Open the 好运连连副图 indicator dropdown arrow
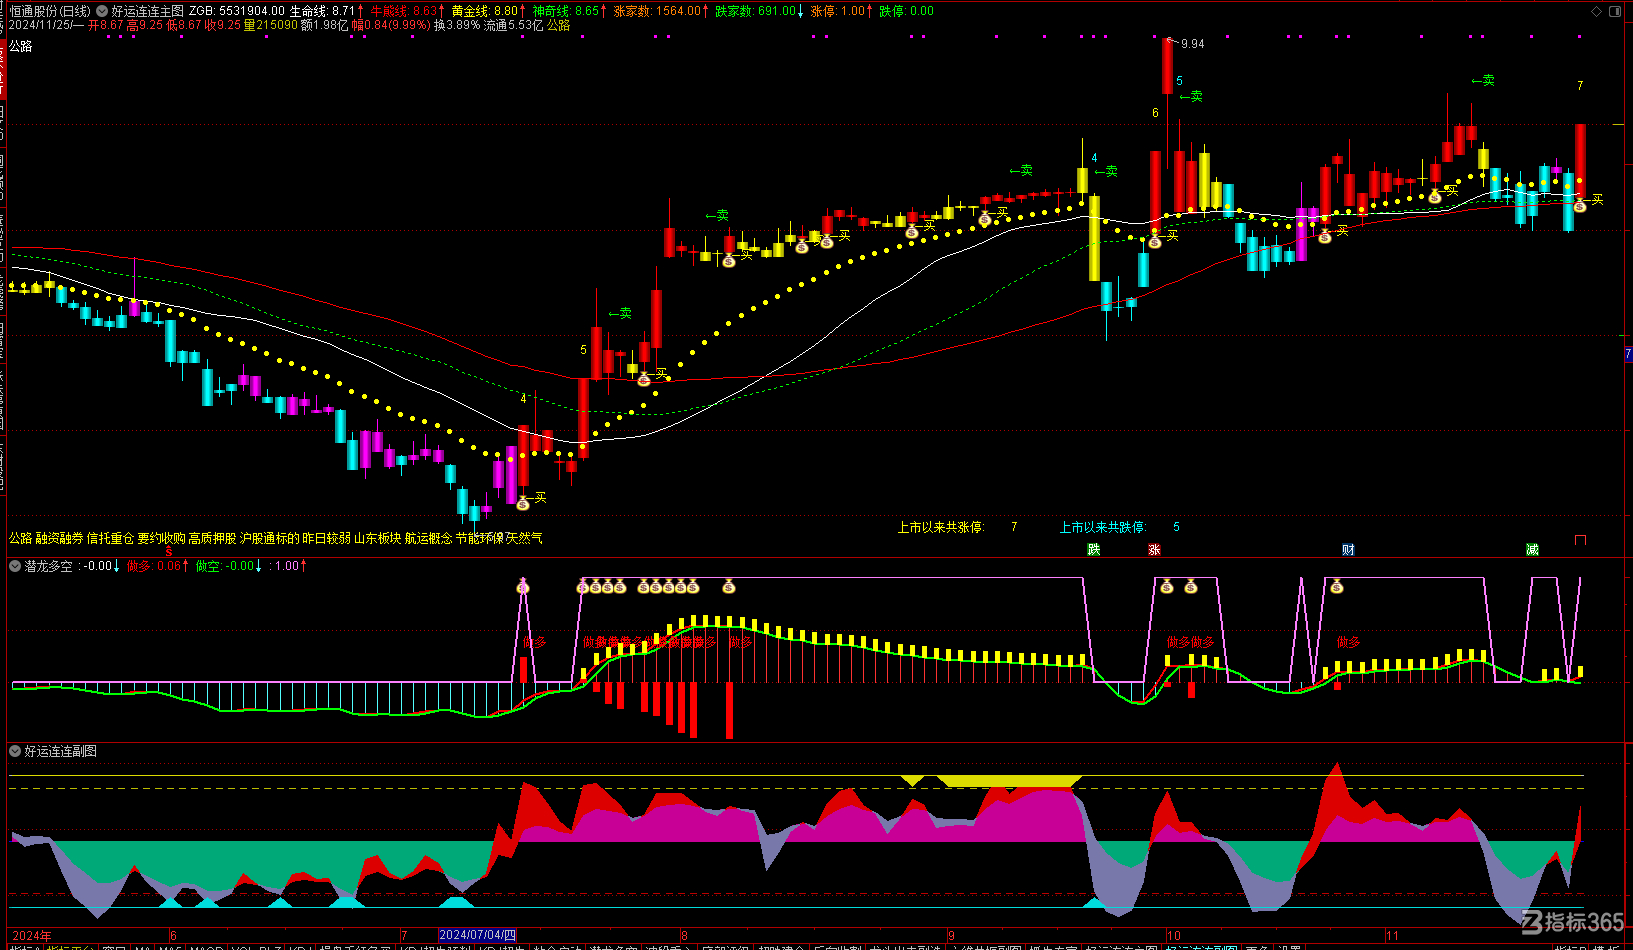This screenshot has width=1633, height=950. (x=15, y=751)
